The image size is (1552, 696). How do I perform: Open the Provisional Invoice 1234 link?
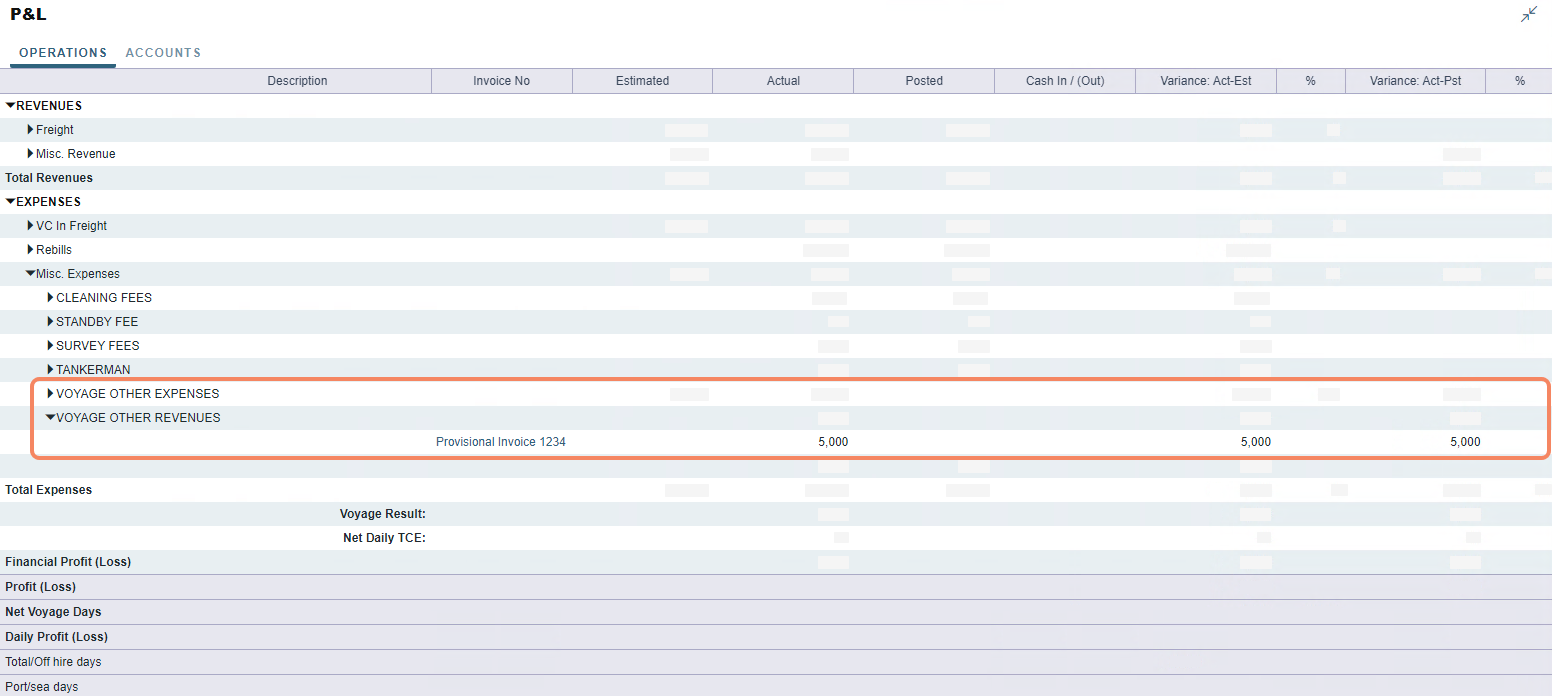(x=500, y=441)
